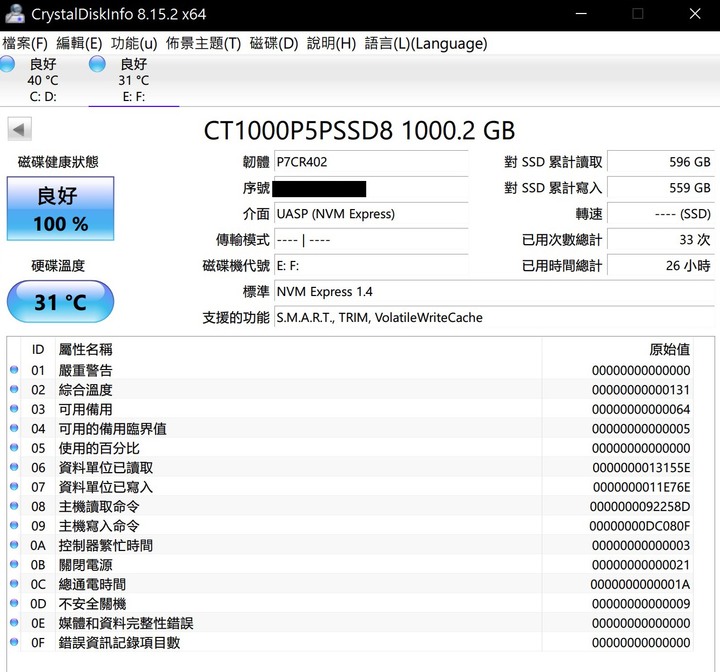
Task: Click the 31 °C temperature button
Action: (x=60, y=302)
